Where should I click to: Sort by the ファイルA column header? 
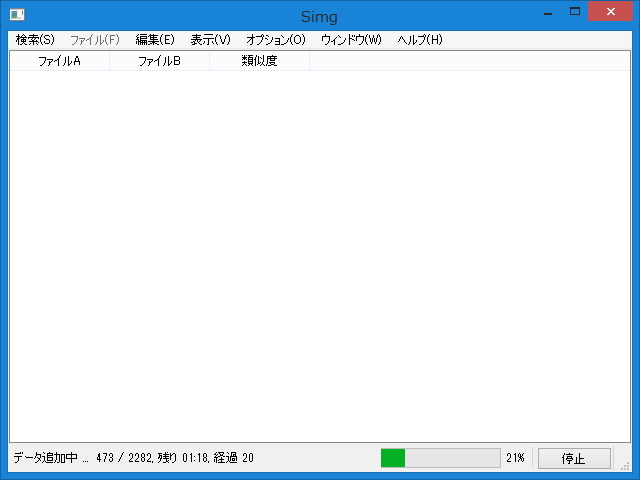[60, 61]
